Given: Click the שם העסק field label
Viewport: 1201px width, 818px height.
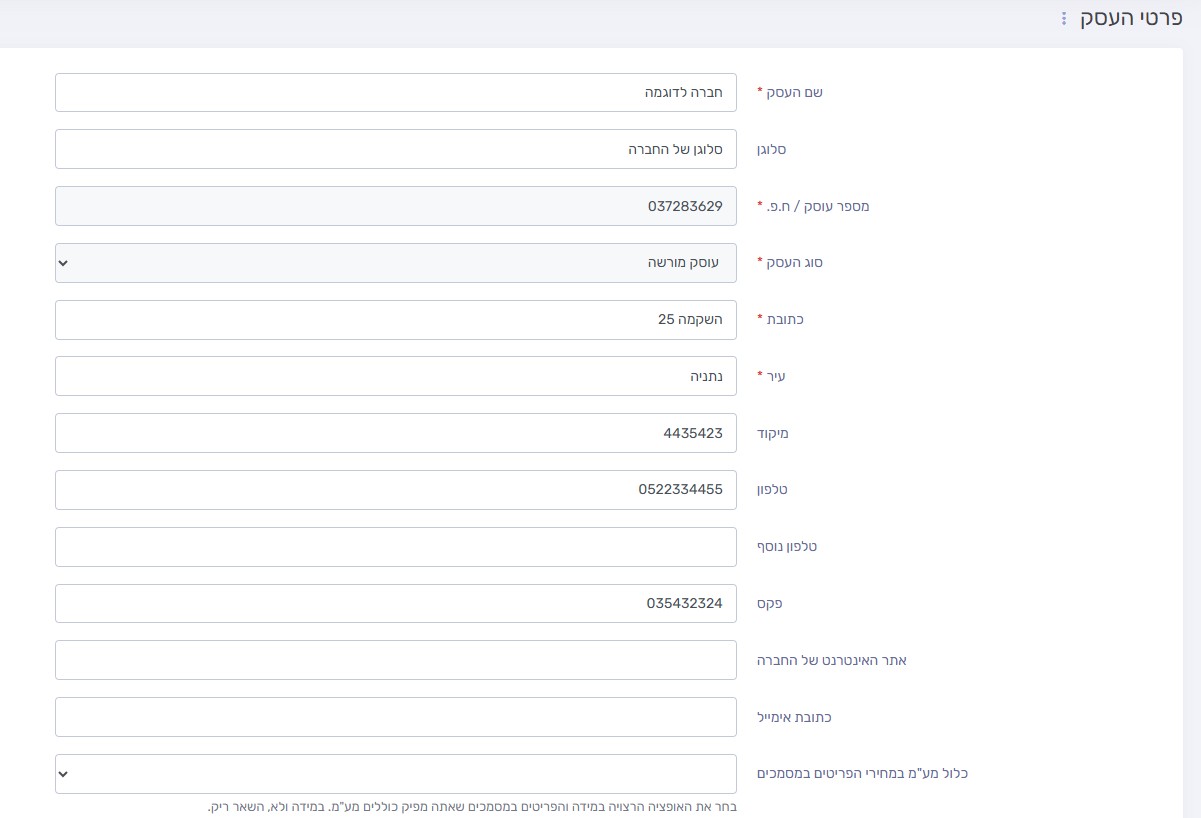Looking at the screenshot, I should [x=793, y=92].
